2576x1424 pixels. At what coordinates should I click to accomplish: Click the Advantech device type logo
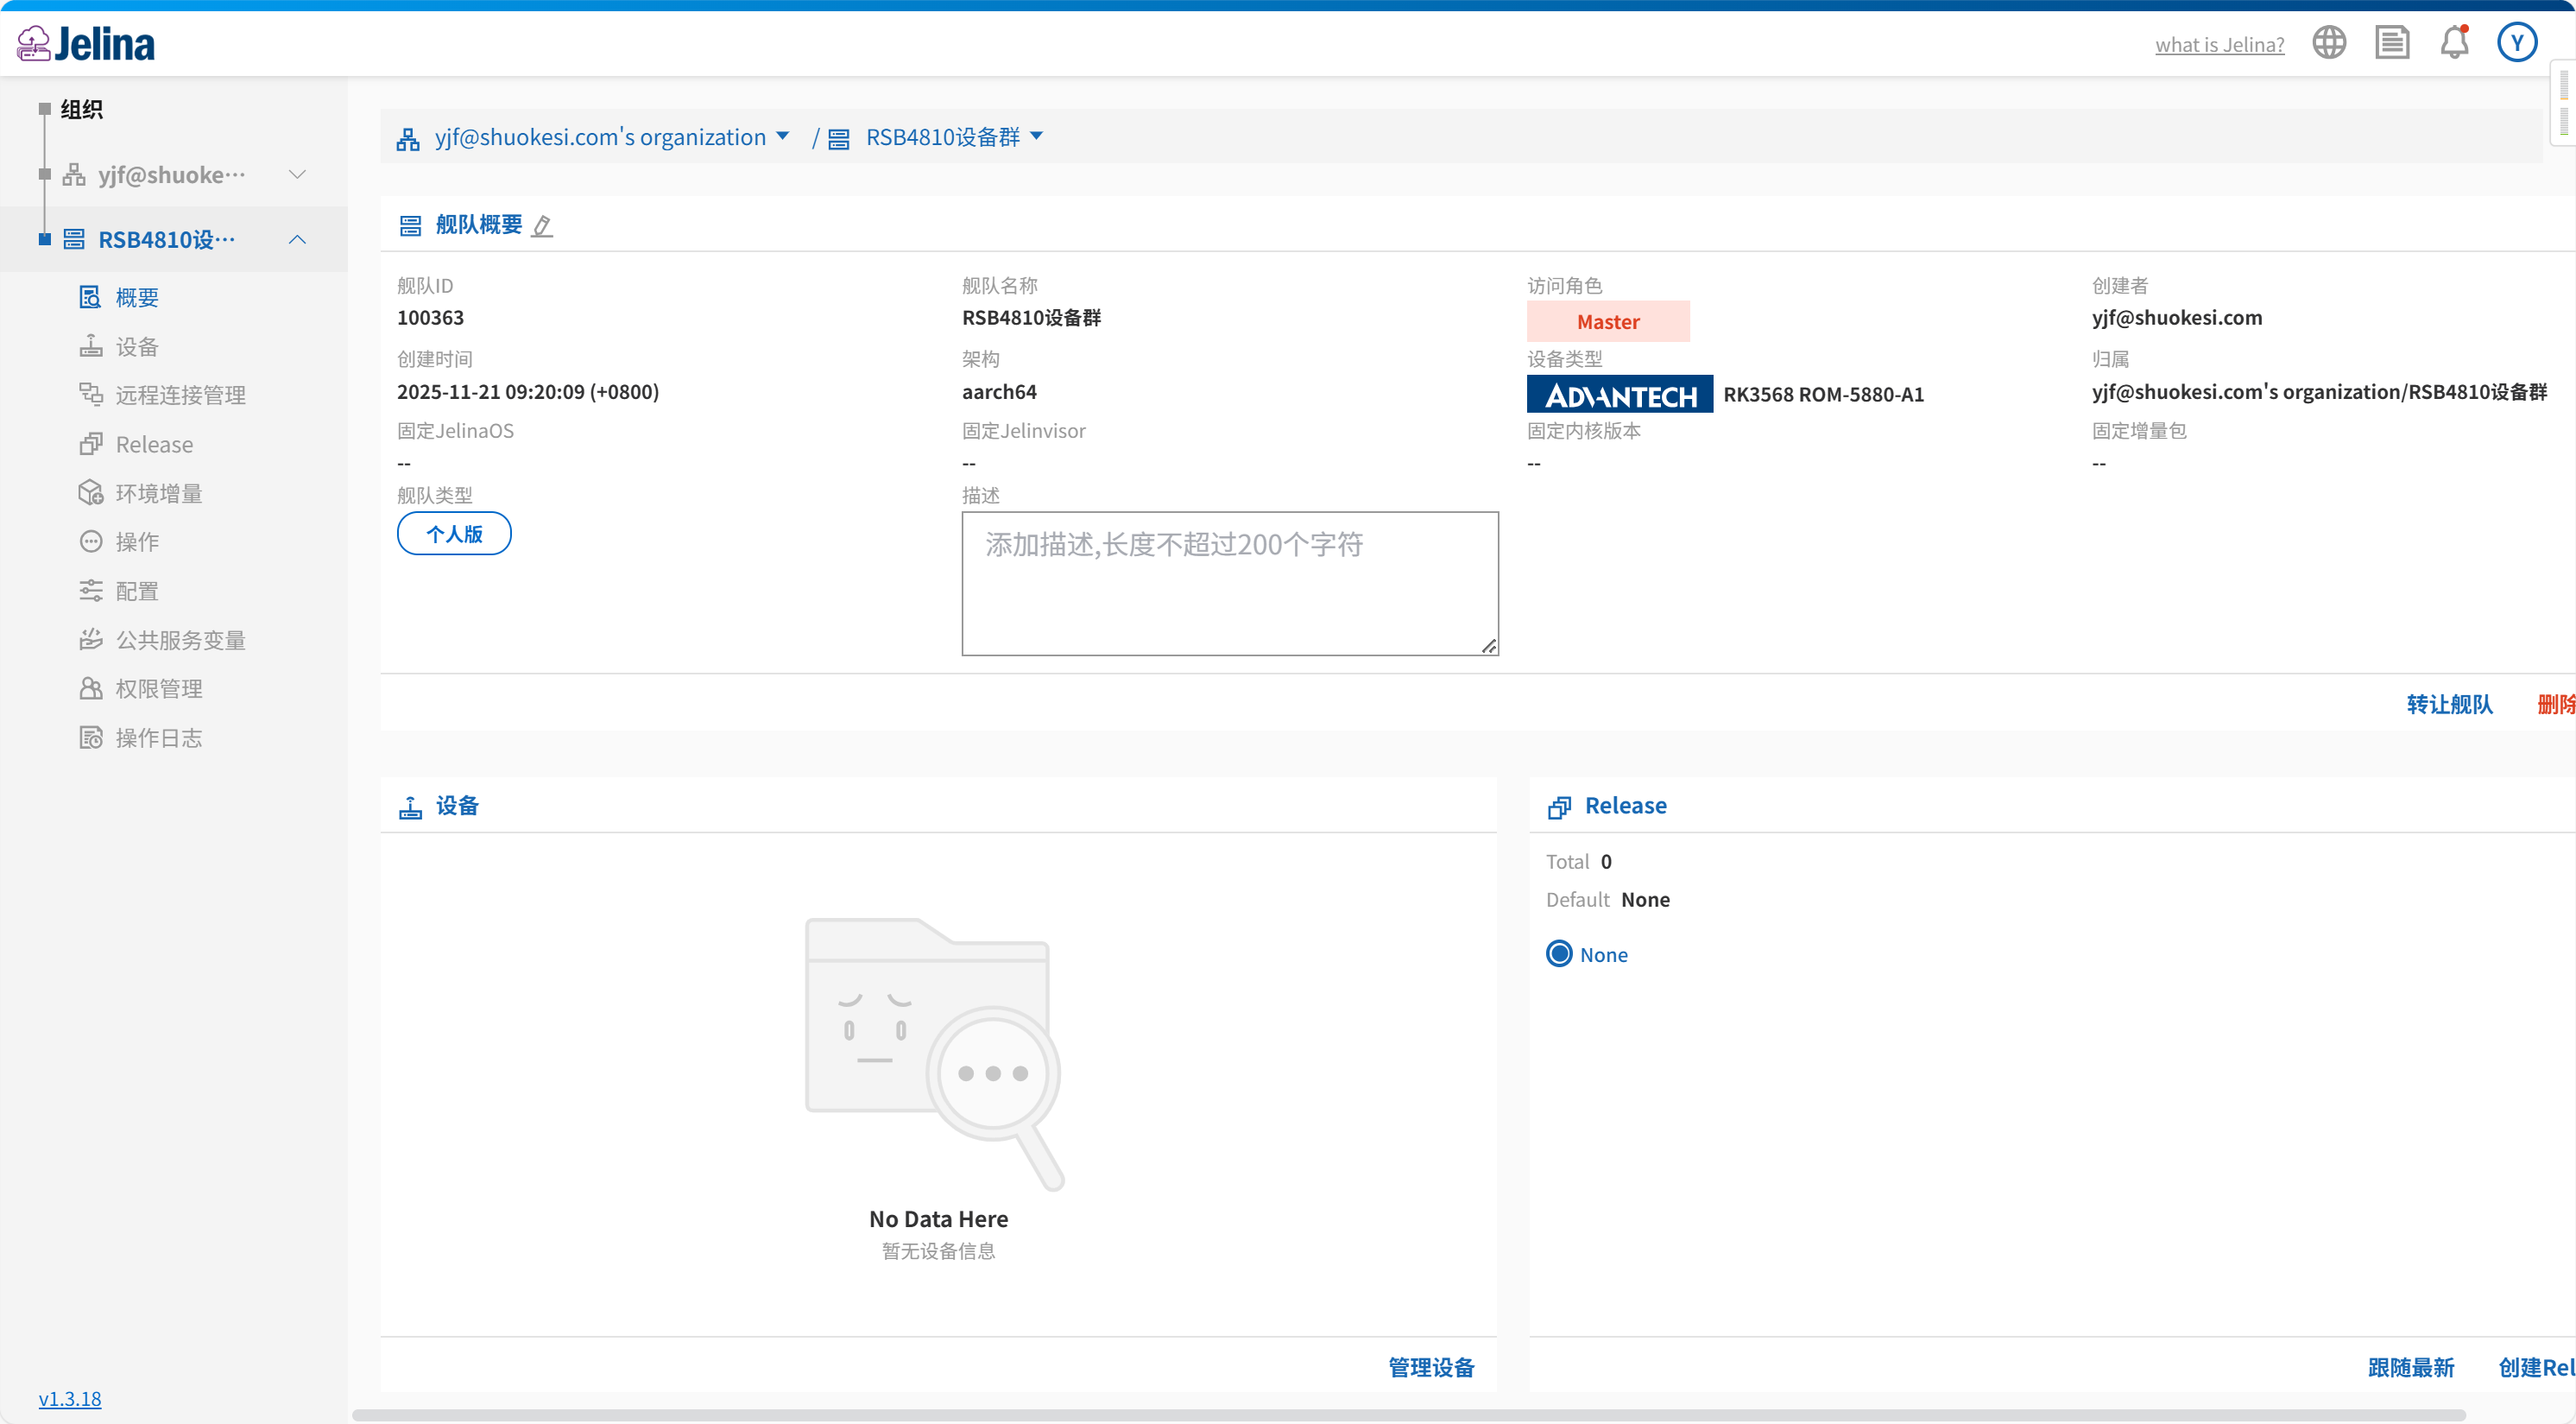point(1619,394)
